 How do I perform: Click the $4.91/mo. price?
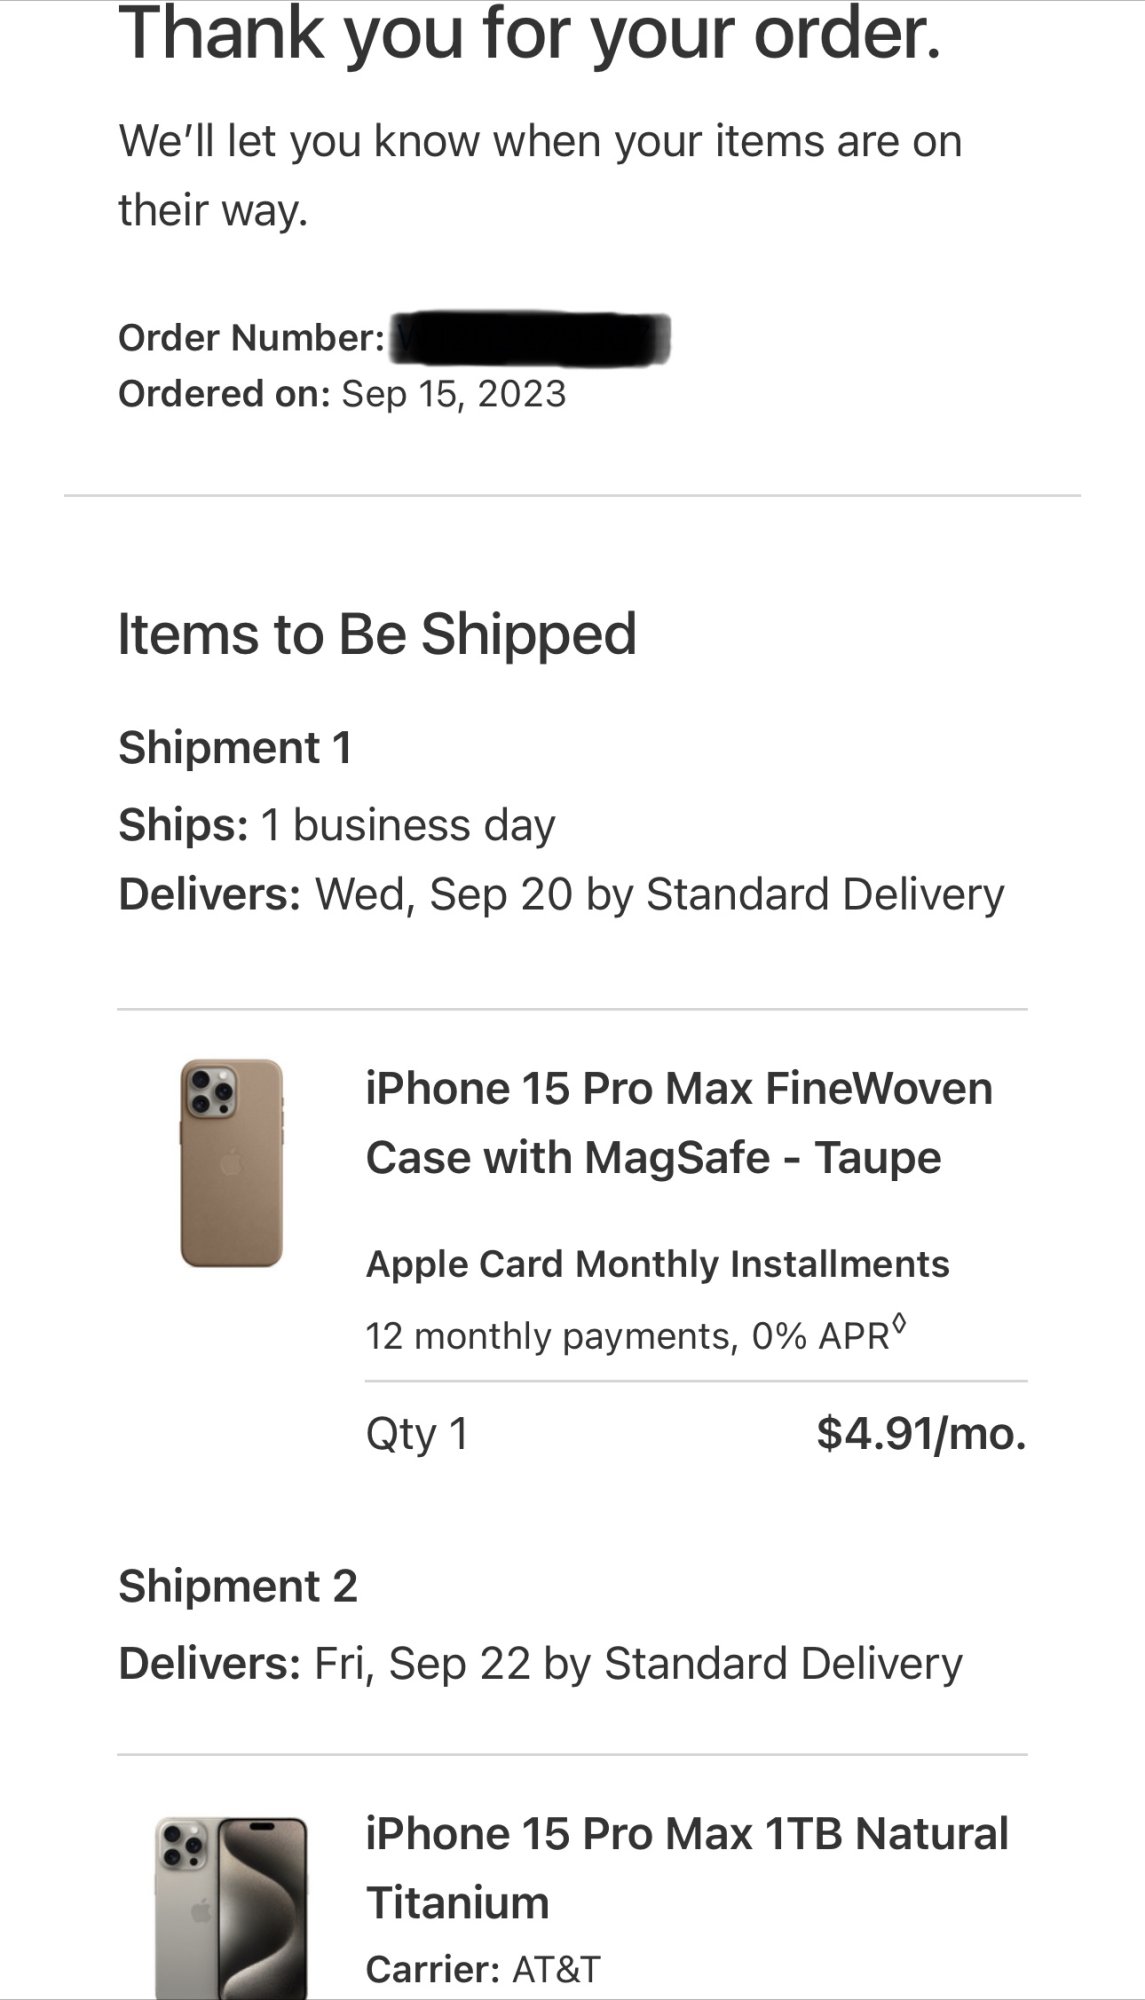pyautogui.click(x=921, y=1433)
